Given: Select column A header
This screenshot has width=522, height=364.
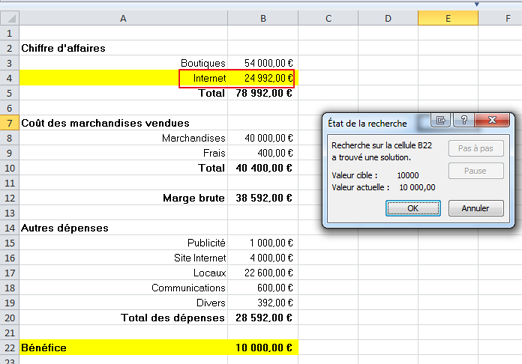Looking at the screenshot, I should (123, 18).
